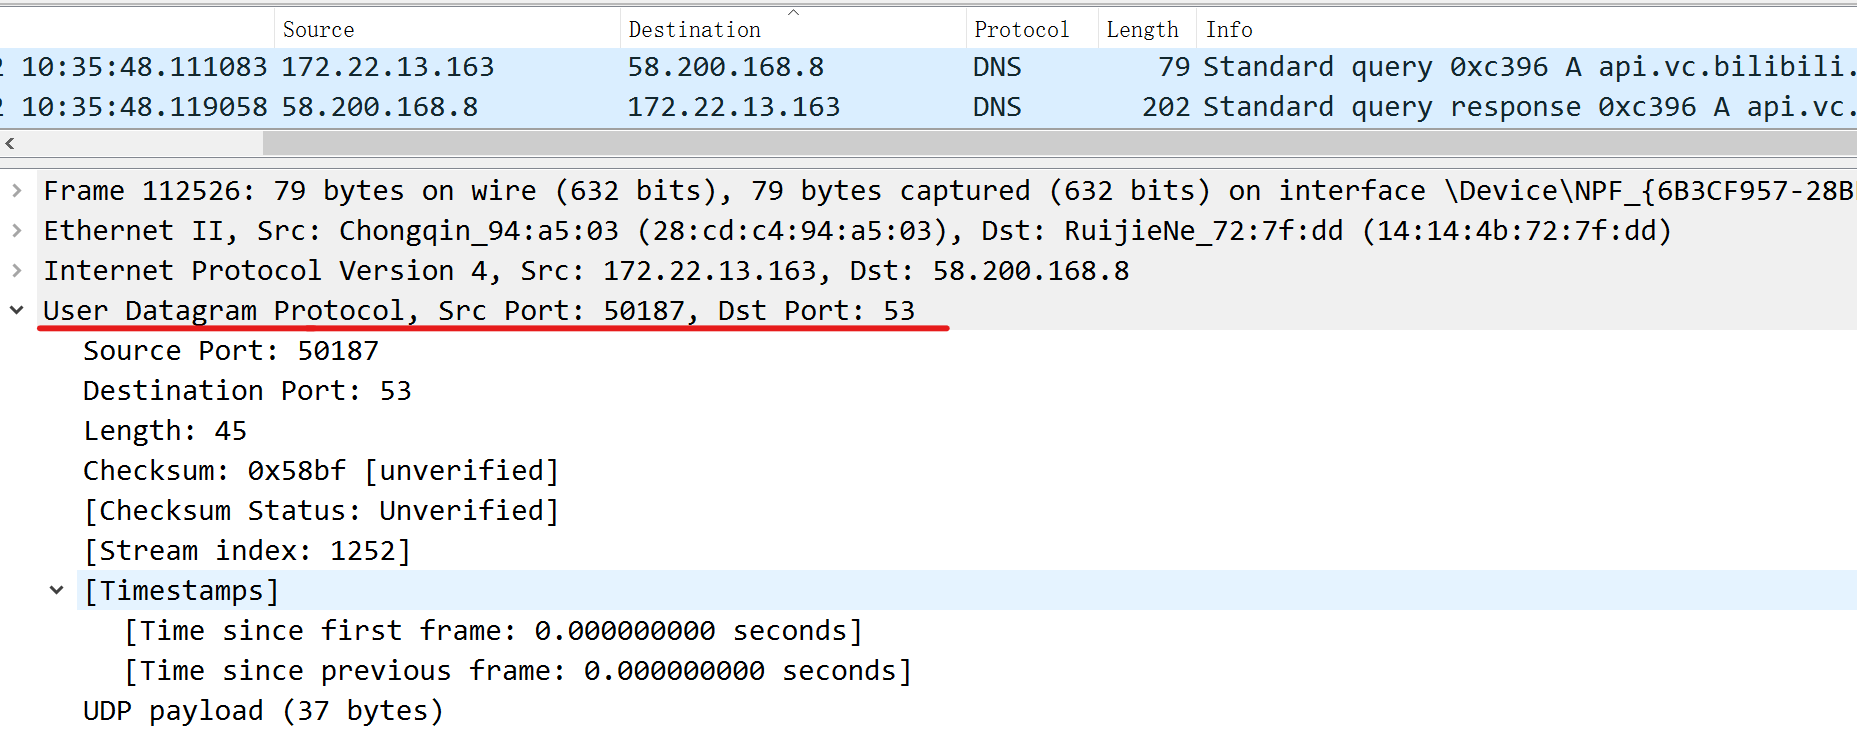Select the UDP payload (37 bytes) entry
The height and width of the screenshot is (729, 1857).
coord(262,710)
